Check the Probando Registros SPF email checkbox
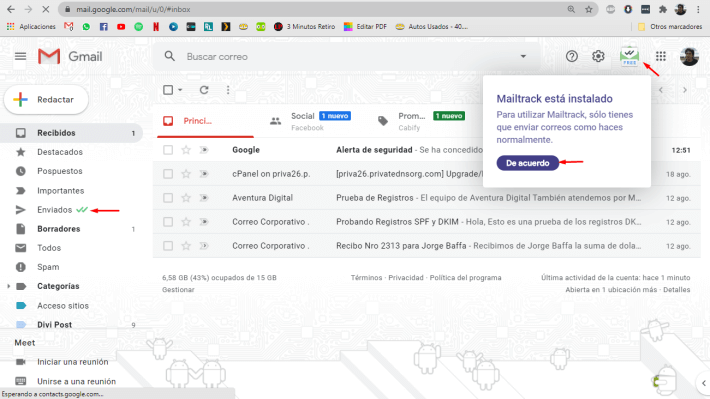This screenshot has width=710, height=399. pos(168,222)
